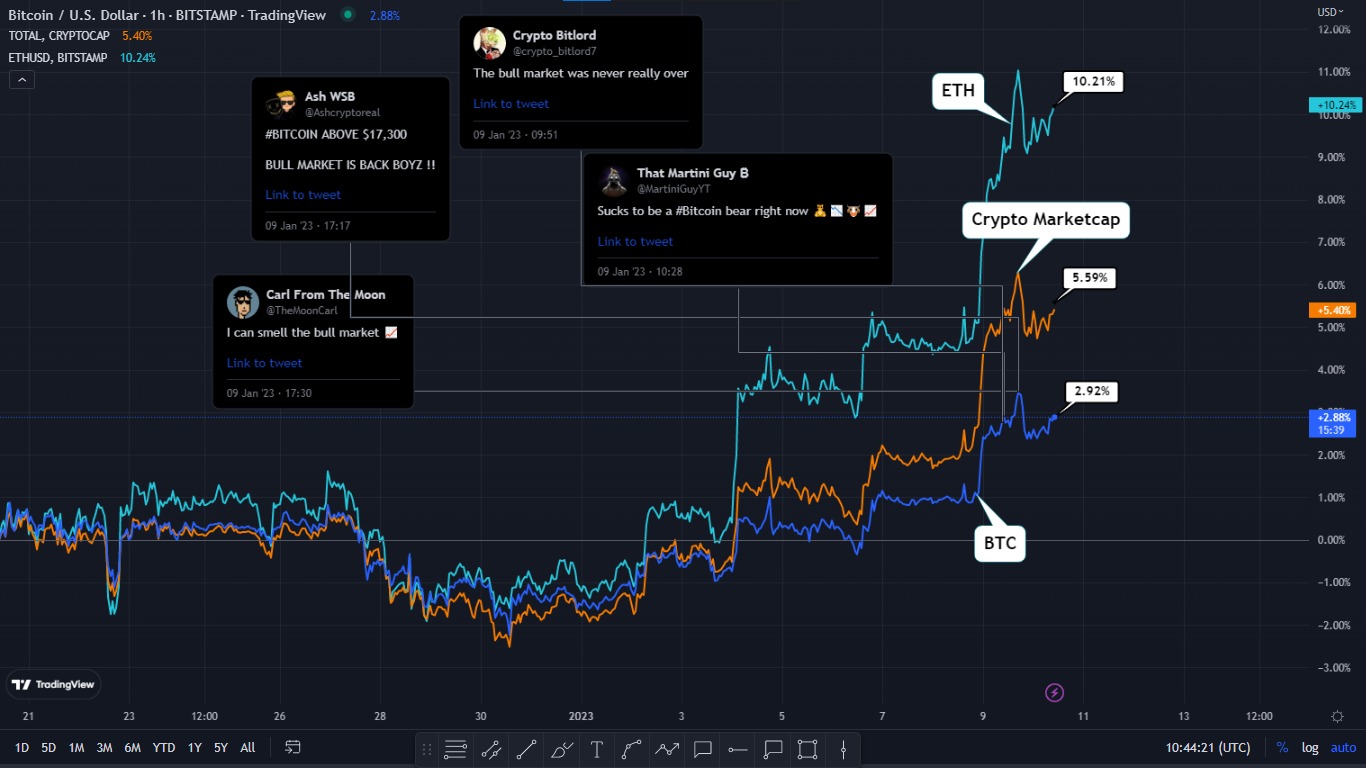
Task: Click That Martini Guy avatar
Action: 612,180
